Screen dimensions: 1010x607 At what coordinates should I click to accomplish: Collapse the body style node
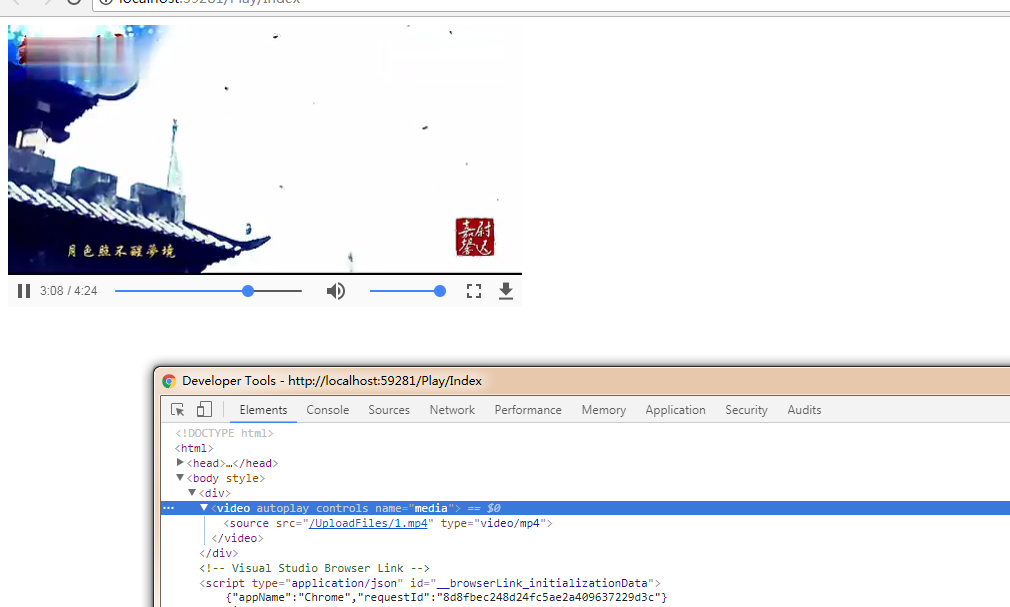point(180,477)
